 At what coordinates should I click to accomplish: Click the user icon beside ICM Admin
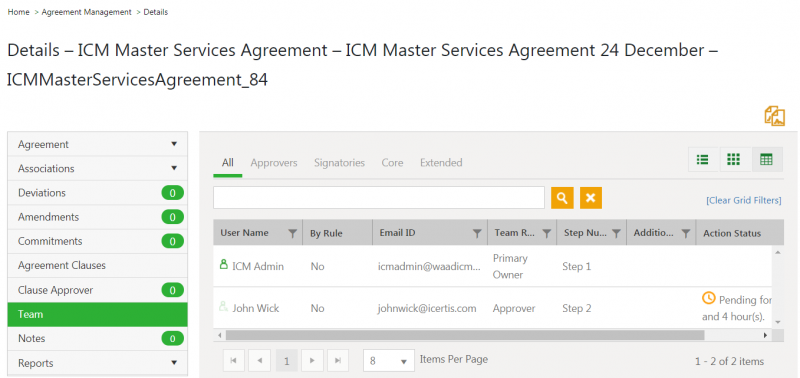point(223,264)
